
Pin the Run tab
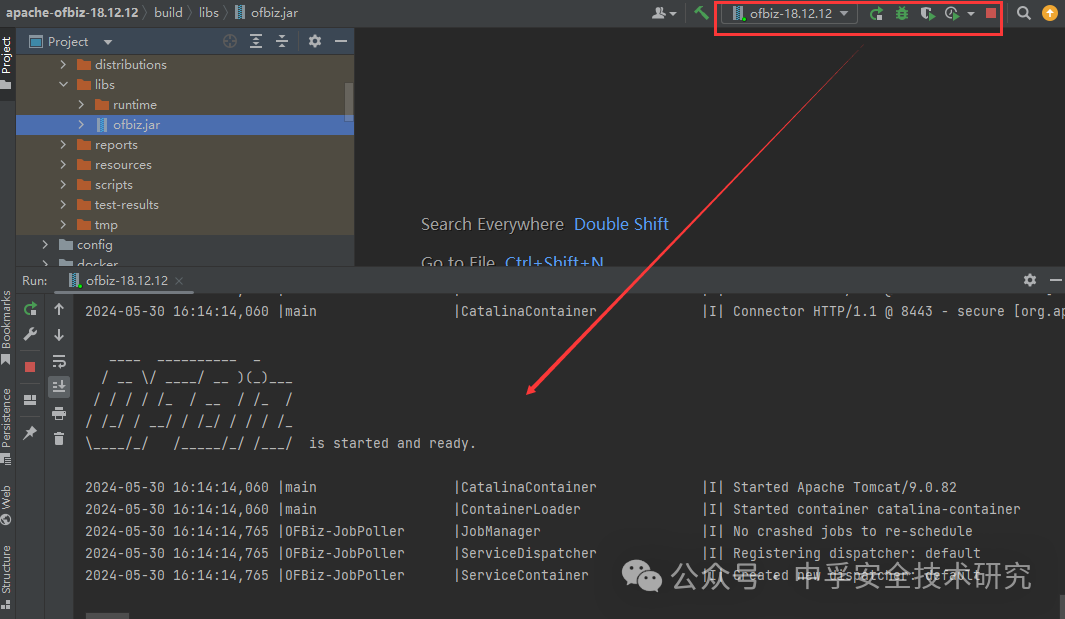pos(30,432)
